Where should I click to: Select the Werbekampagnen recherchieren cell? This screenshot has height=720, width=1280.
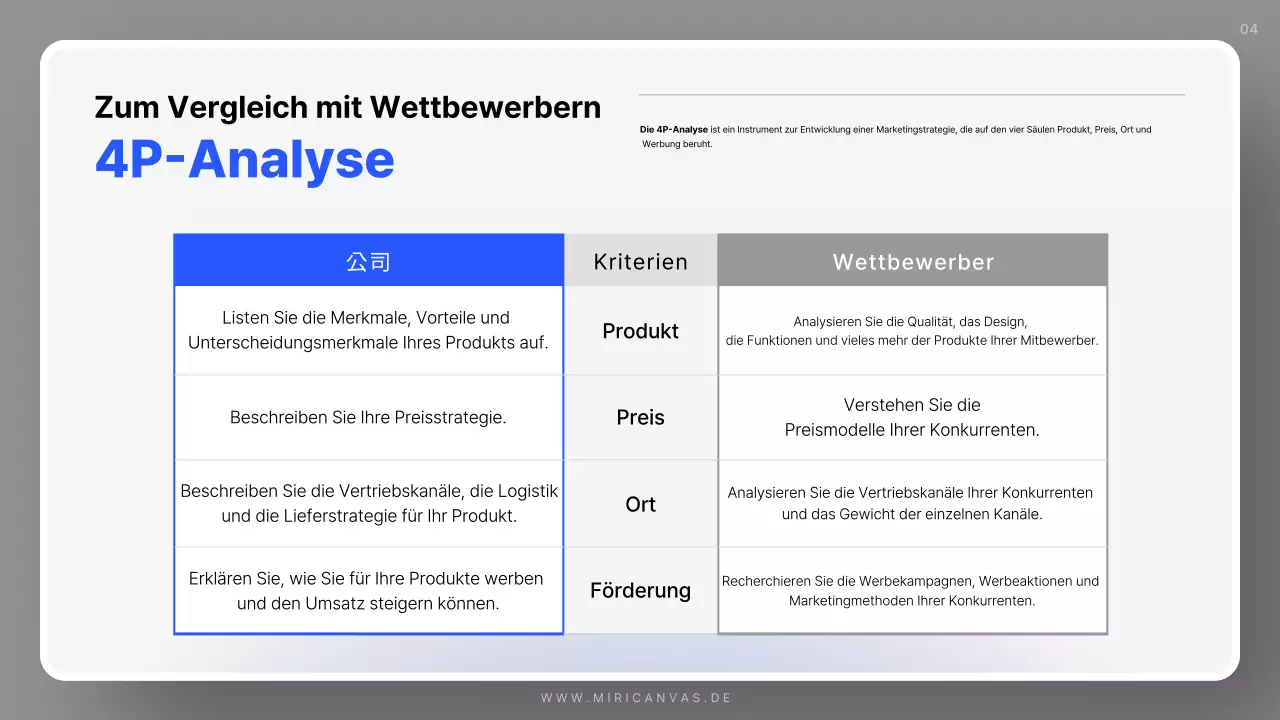coord(912,590)
